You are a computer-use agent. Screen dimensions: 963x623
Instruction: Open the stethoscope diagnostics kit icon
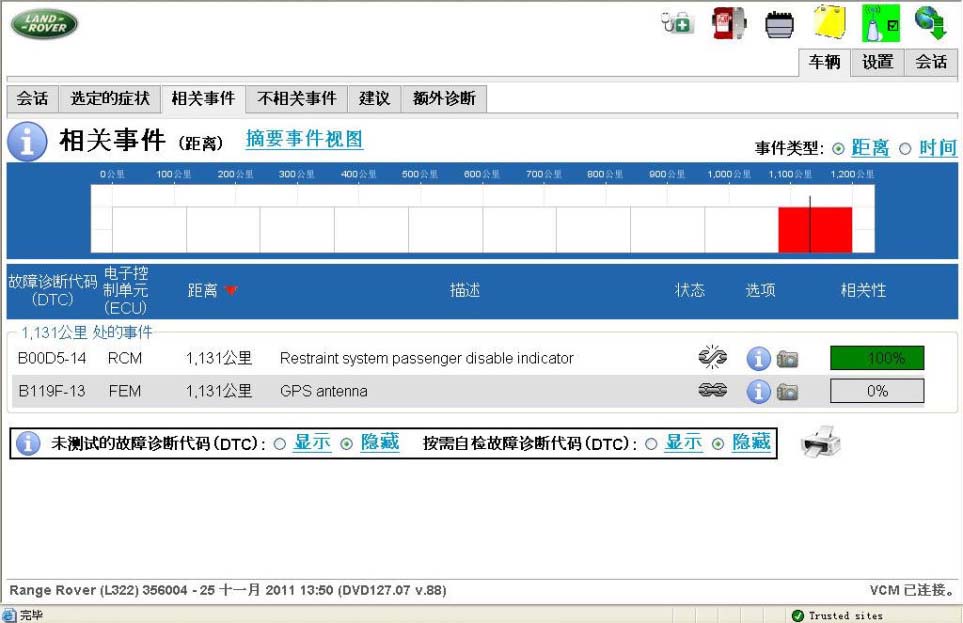[677, 23]
